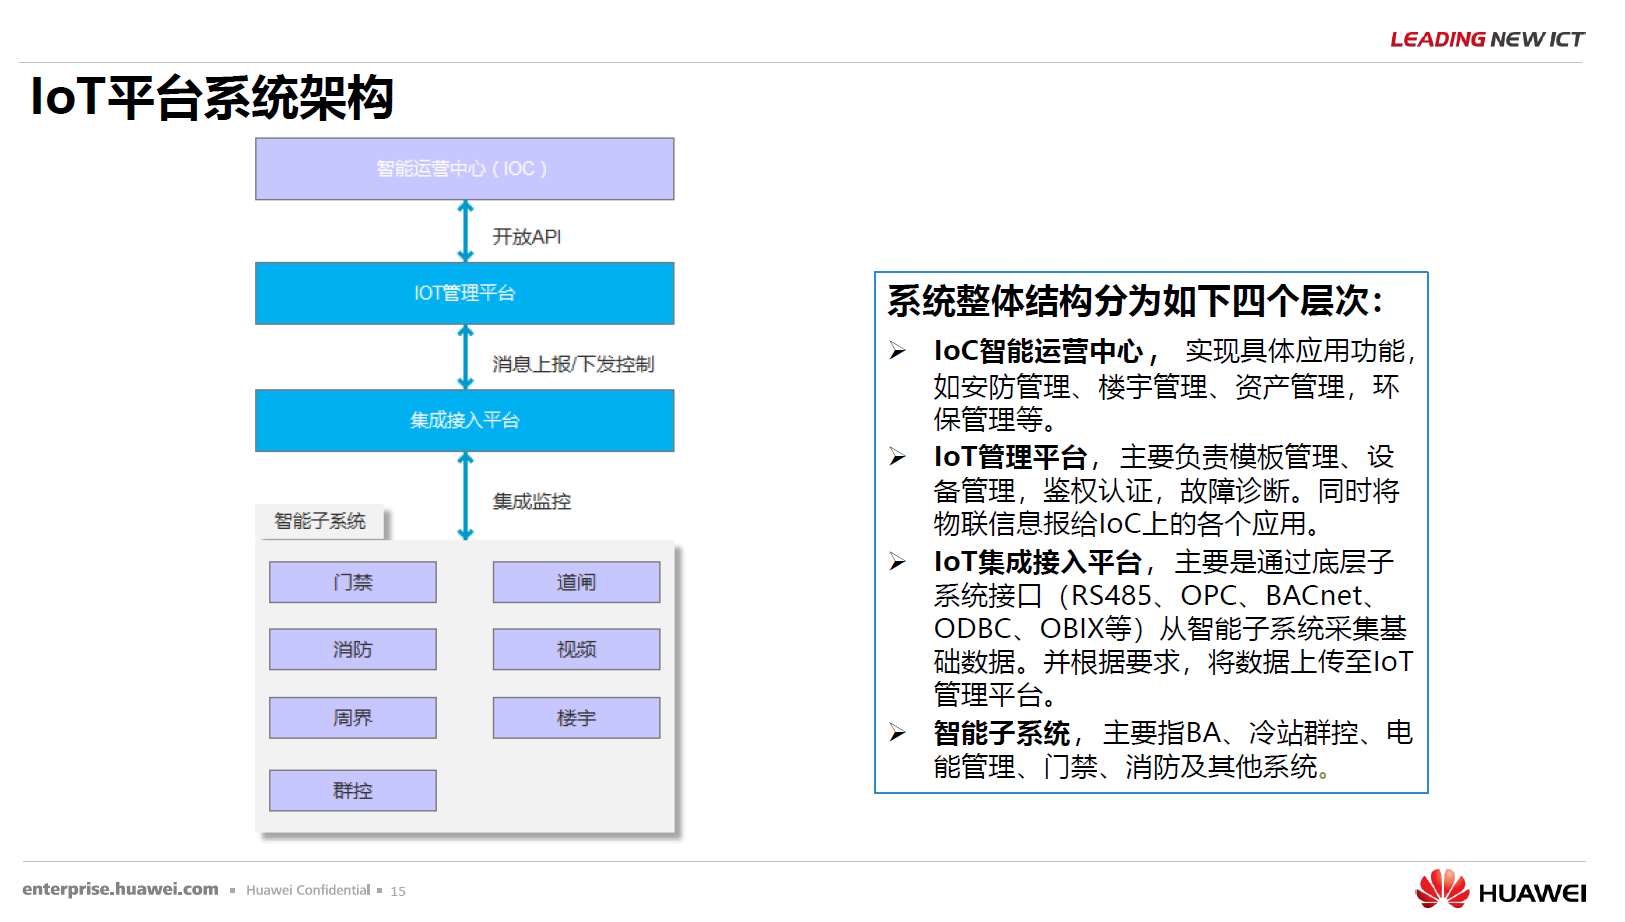
Task: Click the bold IoT管理平台 bullet text
Action: [x=1010, y=457]
